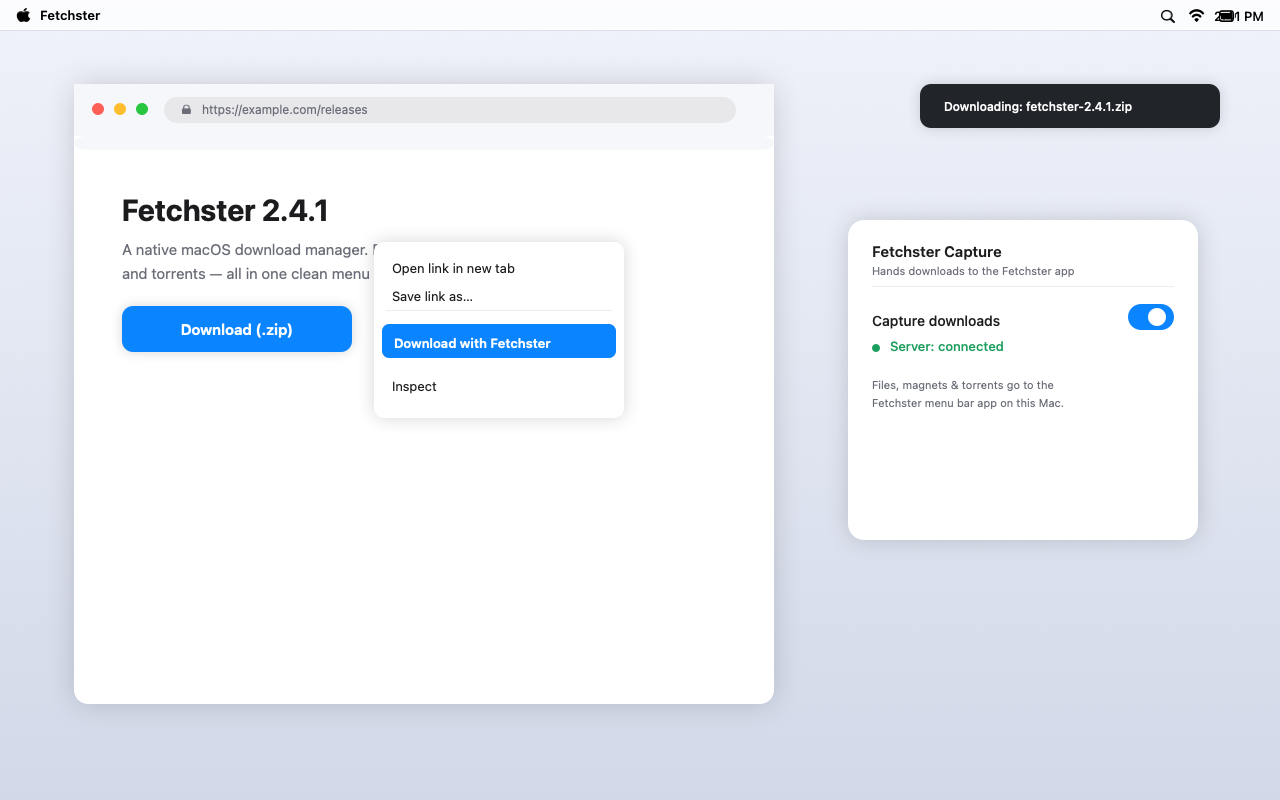1280x800 pixels.
Task: Click the menu bar clock
Action: click(1239, 16)
